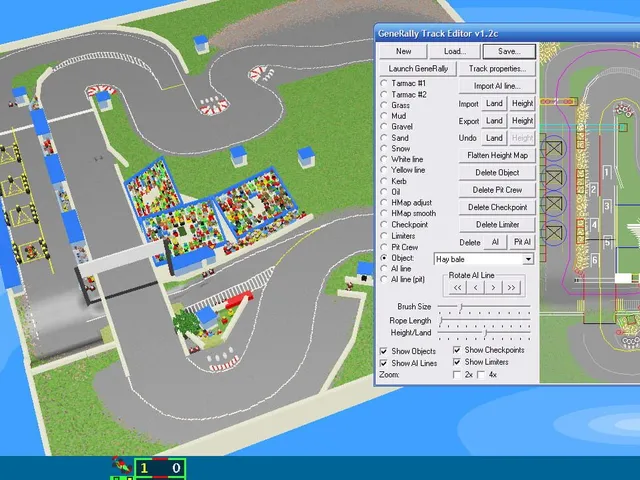Toggle Show Checkpoints checkbox
This screenshot has height=480, width=640.
[x=457, y=350]
